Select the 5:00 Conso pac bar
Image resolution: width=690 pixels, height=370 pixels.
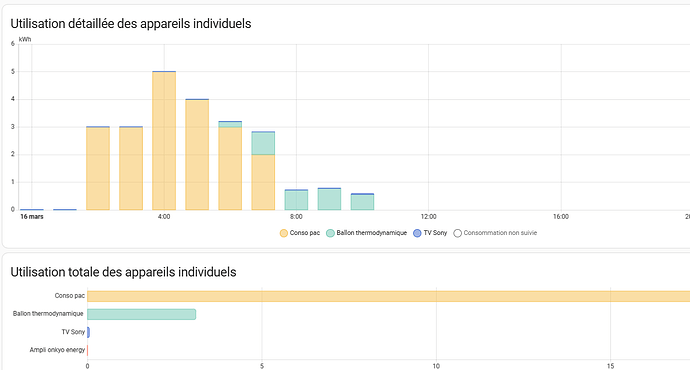pos(197,155)
